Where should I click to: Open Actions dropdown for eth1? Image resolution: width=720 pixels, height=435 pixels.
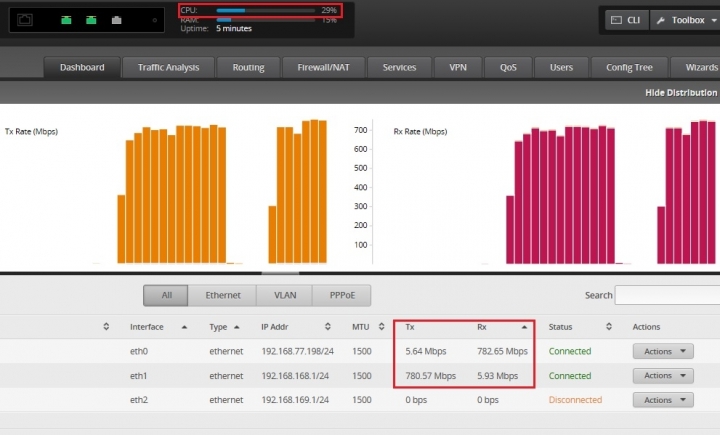coord(663,376)
